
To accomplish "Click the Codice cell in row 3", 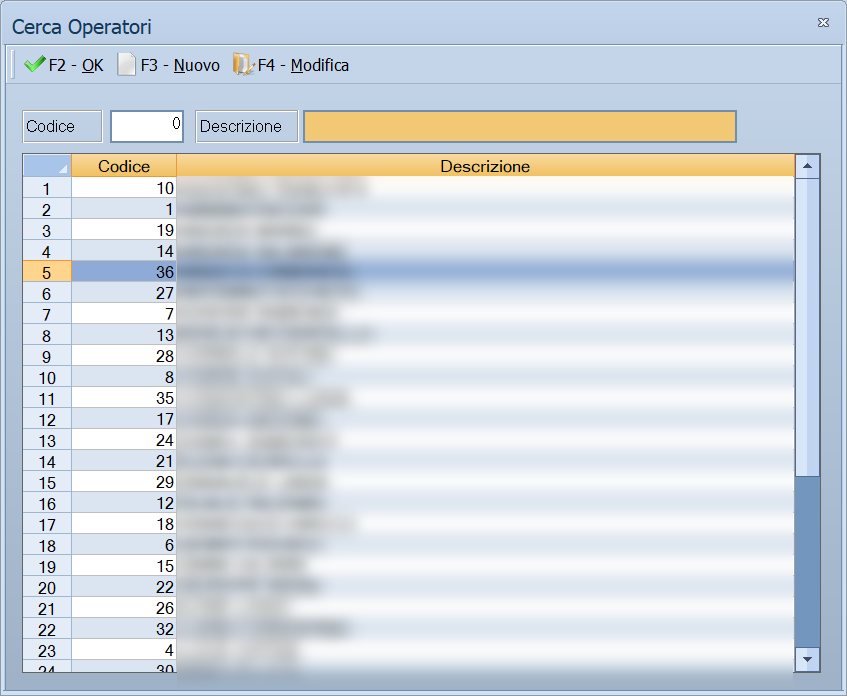I will [124, 230].
